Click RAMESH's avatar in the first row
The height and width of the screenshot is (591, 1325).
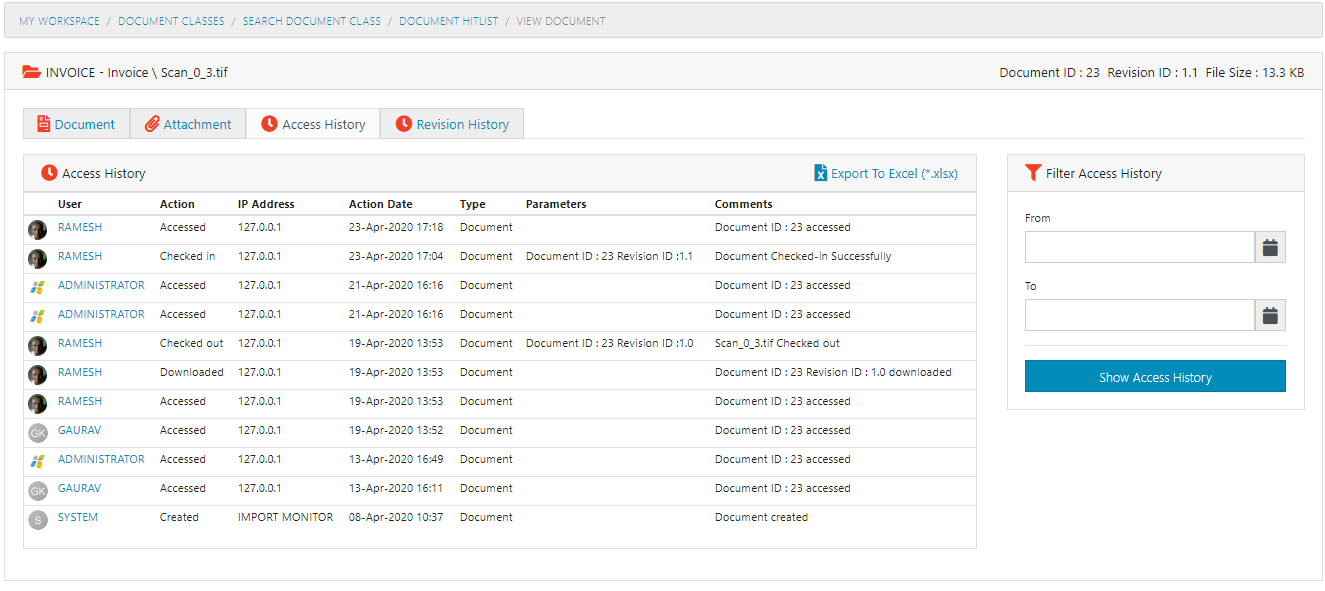point(37,228)
